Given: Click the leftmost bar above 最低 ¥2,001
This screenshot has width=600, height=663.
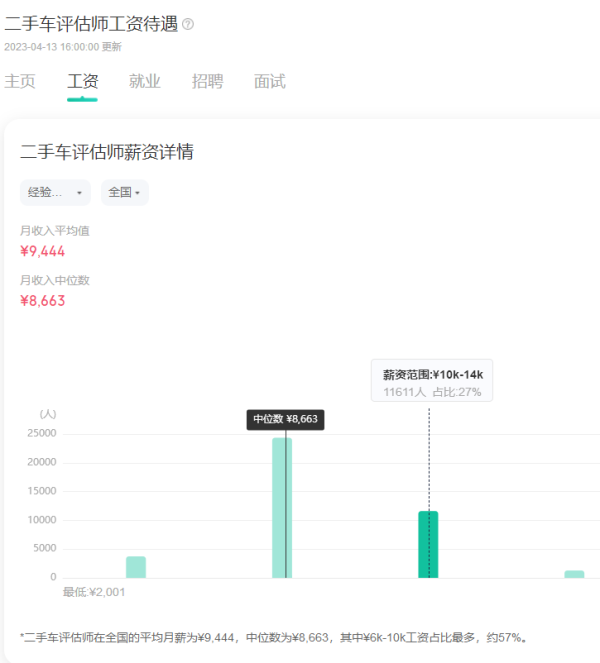Looking at the screenshot, I should [x=136, y=567].
